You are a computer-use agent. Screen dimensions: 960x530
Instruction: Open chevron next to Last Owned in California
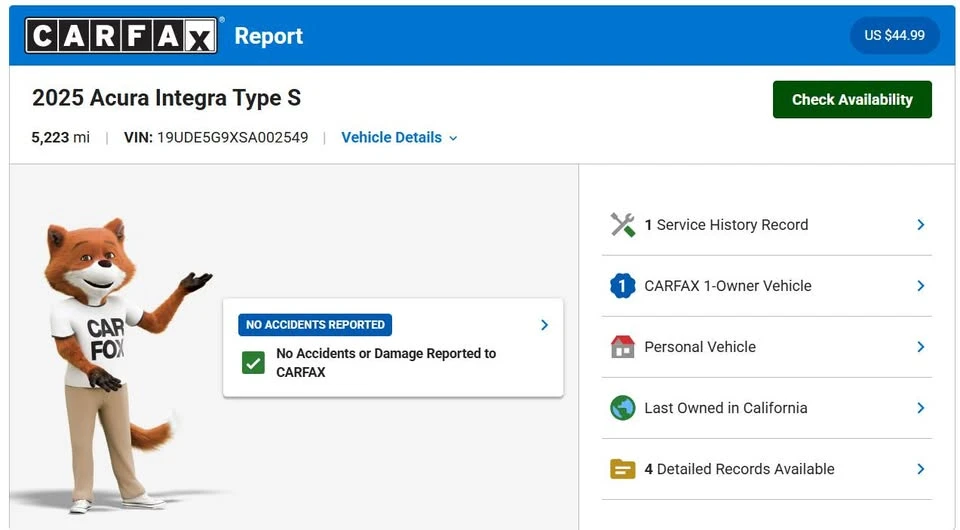pos(921,408)
